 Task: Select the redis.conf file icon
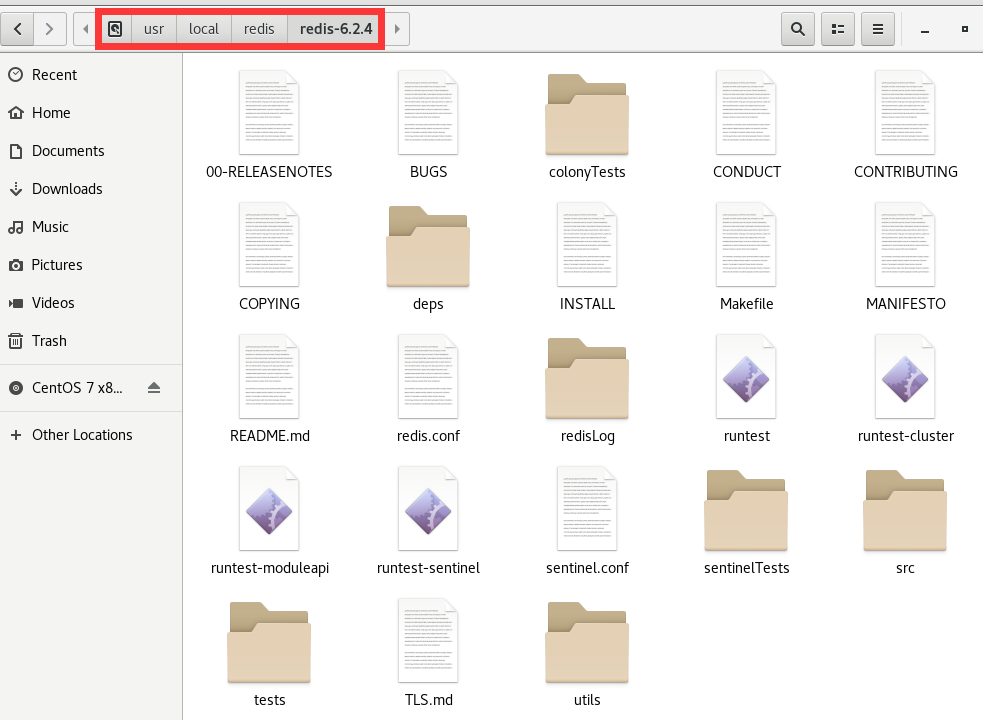tap(428, 377)
